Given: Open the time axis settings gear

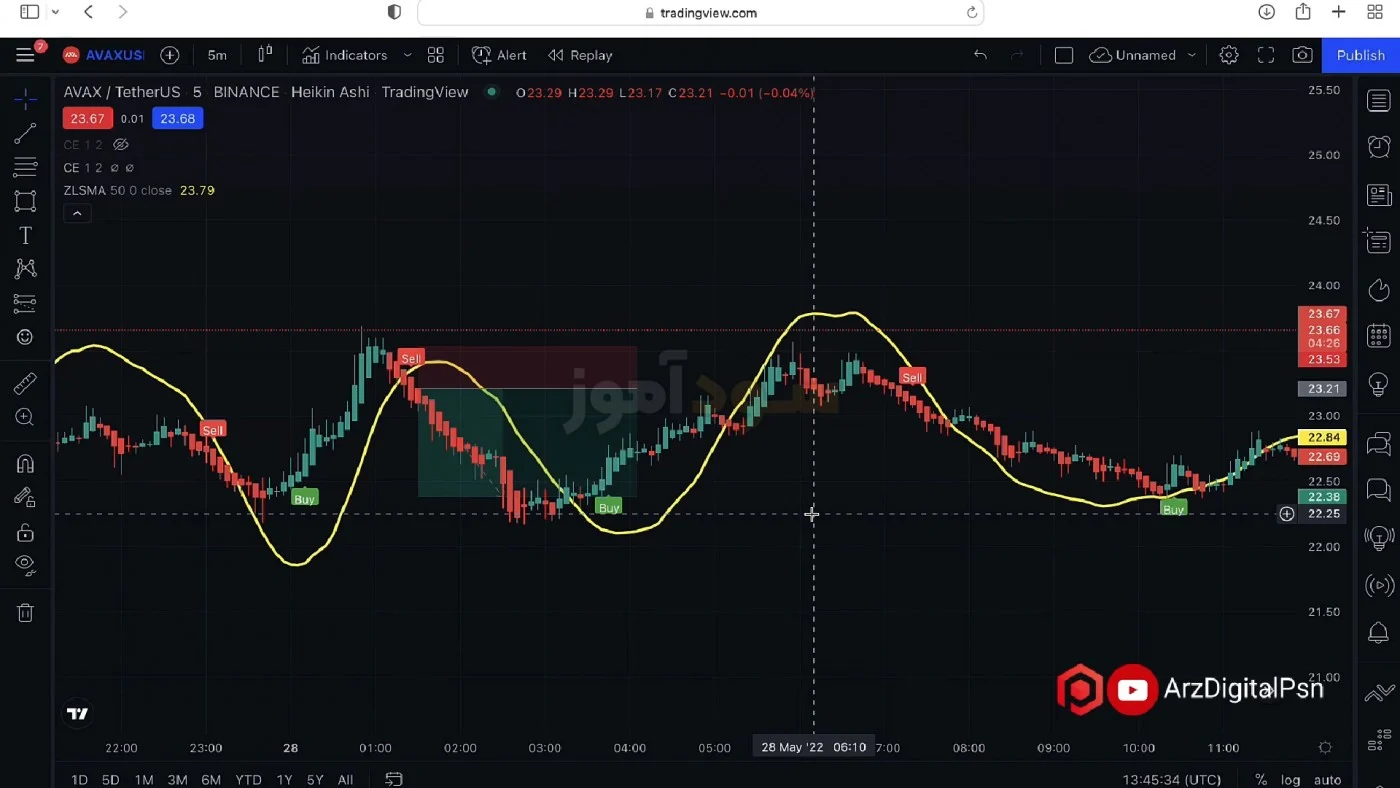Looking at the screenshot, I should point(1326,747).
